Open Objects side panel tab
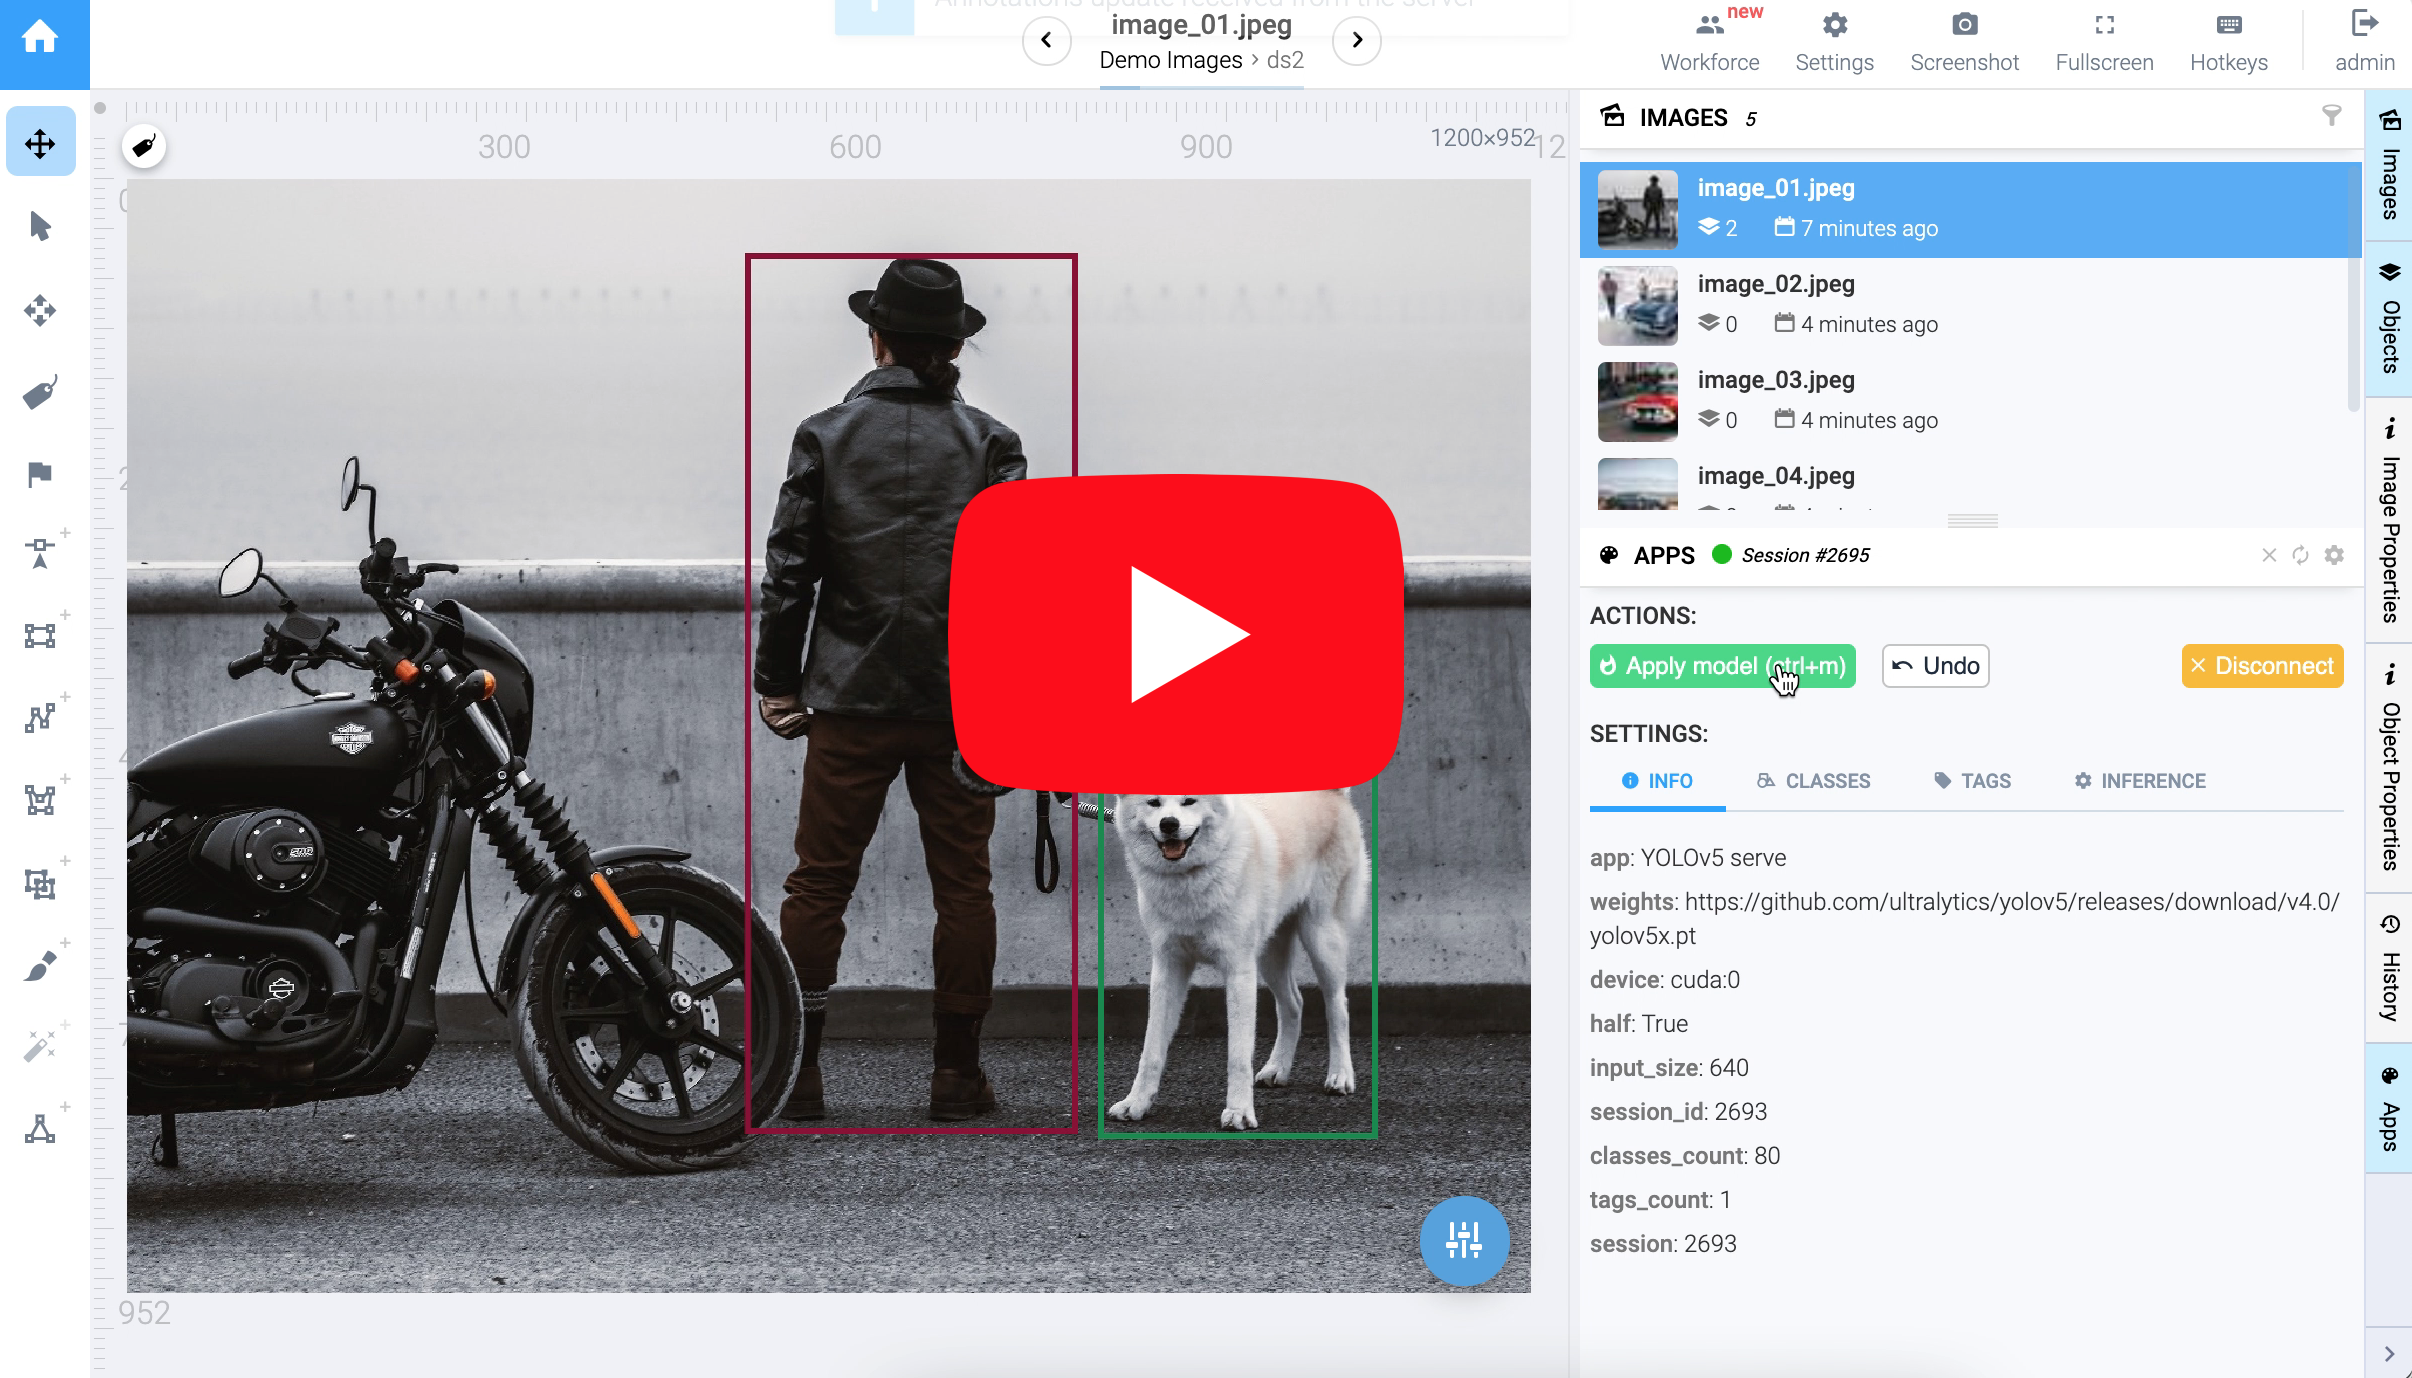This screenshot has height=1378, width=2412. pyautogui.click(x=2389, y=317)
